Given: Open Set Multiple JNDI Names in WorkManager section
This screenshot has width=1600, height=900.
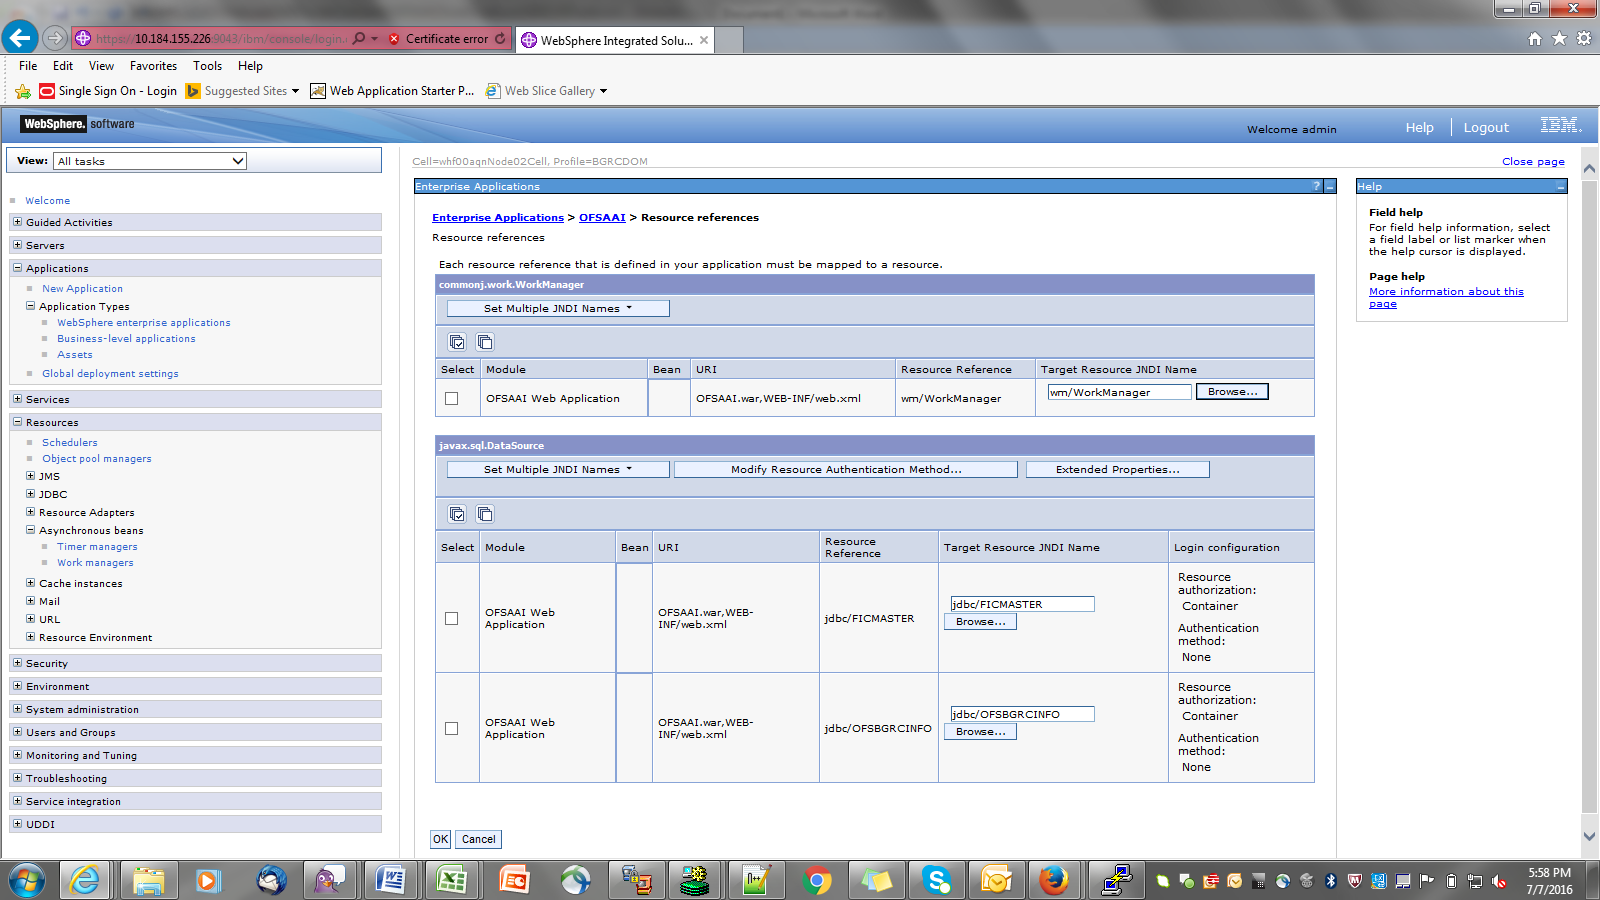Looking at the screenshot, I should click(x=558, y=308).
